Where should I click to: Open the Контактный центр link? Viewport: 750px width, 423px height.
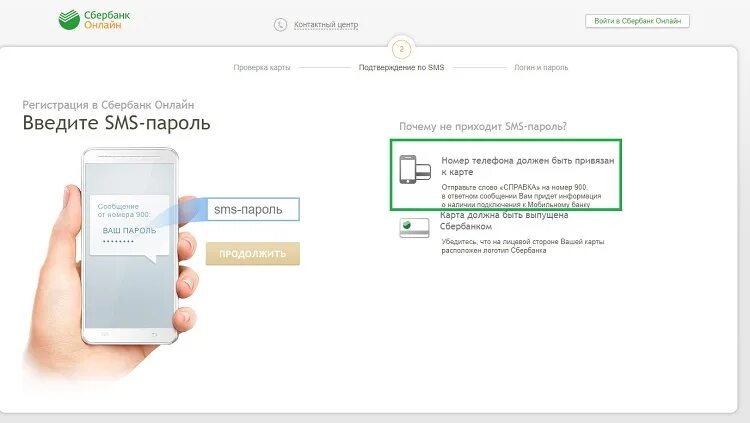[x=326, y=24]
